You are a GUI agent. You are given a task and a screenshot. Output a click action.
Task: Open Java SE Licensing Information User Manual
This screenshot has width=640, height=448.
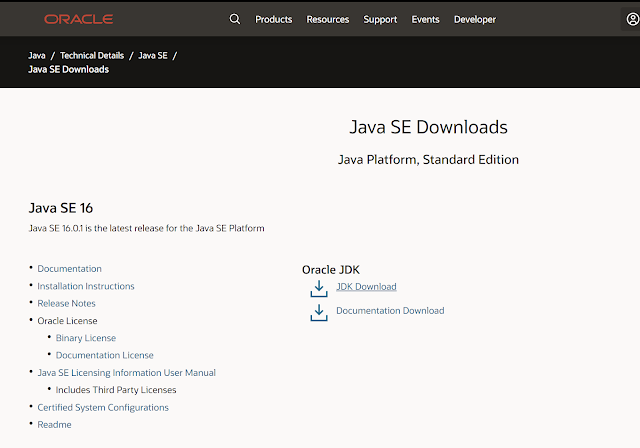pos(127,373)
